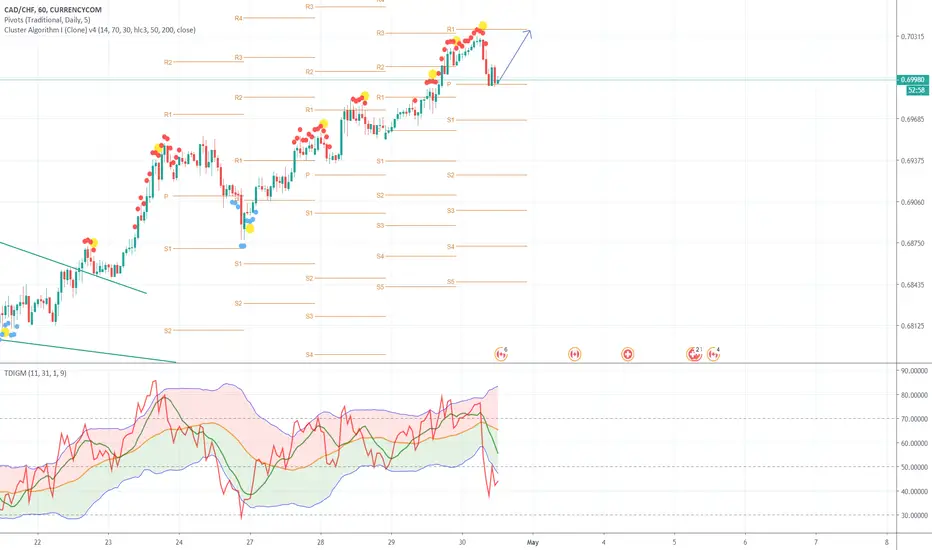Click the CAD/CHF, 60, CURRENCYCOM symbol title
This screenshot has height=550, width=932.
click(53, 10)
